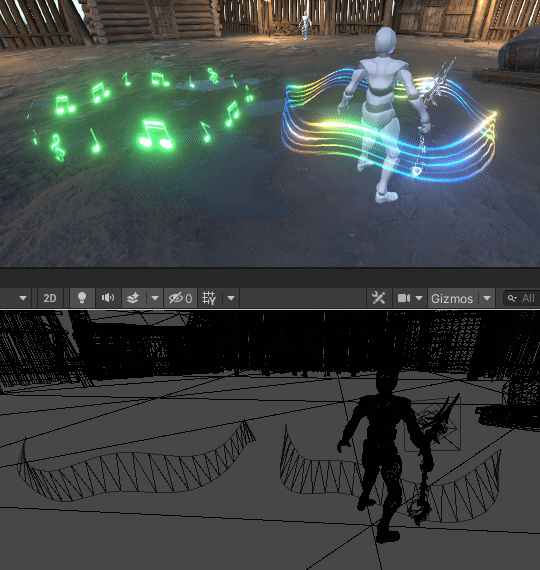Toggle scene audio speaker icon
This screenshot has height=570, width=540.
(x=108, y=298)
